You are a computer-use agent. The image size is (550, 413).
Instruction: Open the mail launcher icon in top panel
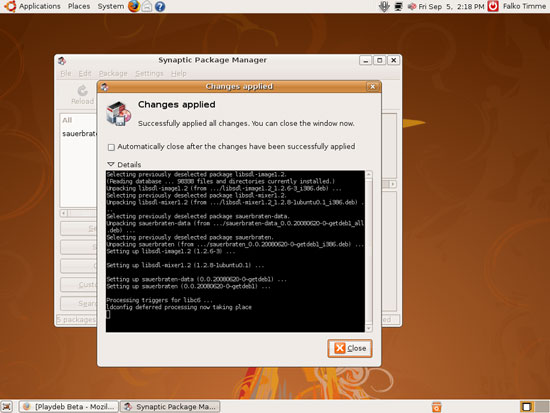coord(147,6)
